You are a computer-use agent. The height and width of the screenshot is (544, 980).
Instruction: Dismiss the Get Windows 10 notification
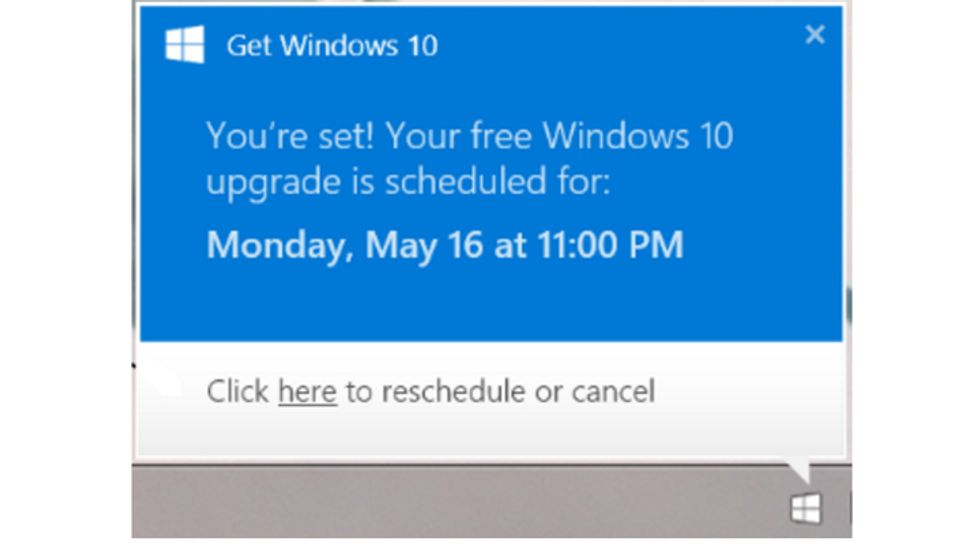[814, 34]
